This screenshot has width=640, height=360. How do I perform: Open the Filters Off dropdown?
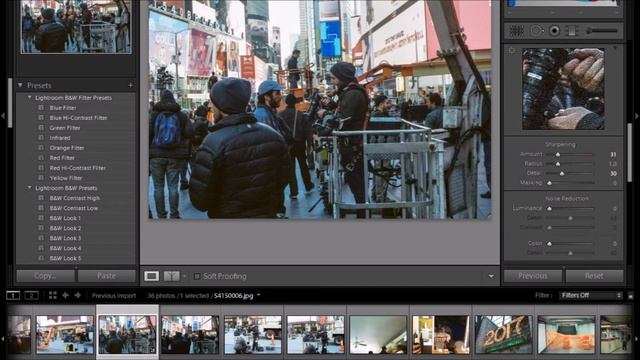pos(591,296)
